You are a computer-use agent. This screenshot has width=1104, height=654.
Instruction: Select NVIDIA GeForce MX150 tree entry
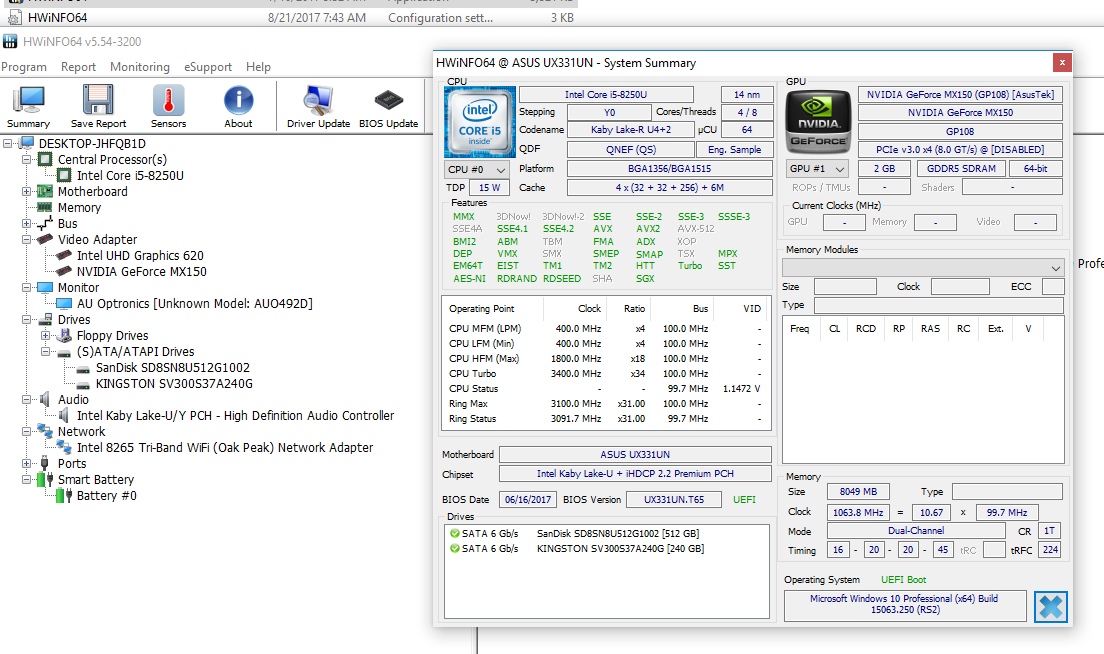pyautogui.click(x=142, y=272)
